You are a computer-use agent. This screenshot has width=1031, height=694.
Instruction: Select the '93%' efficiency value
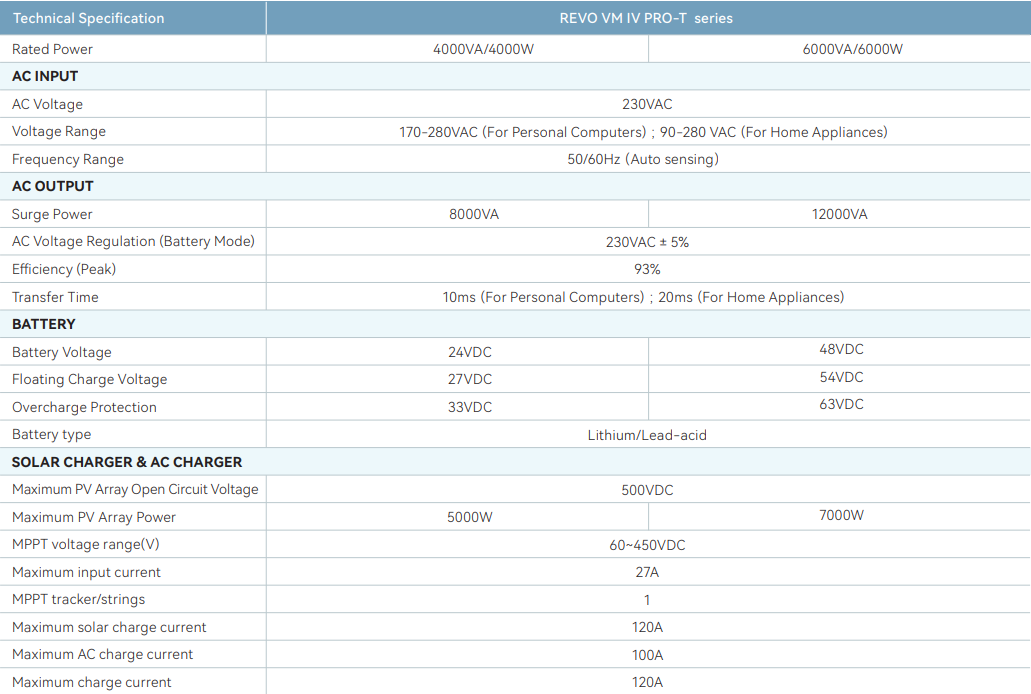point(647,269)
